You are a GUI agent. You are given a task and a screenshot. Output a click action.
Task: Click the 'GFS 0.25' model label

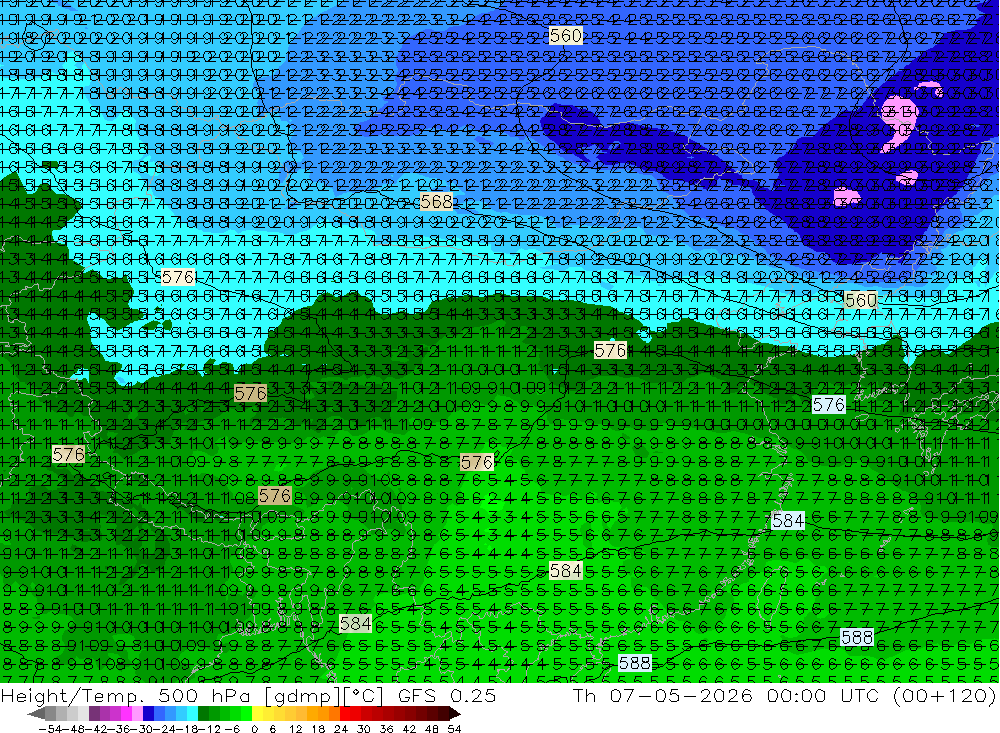(x=446, y=695)
